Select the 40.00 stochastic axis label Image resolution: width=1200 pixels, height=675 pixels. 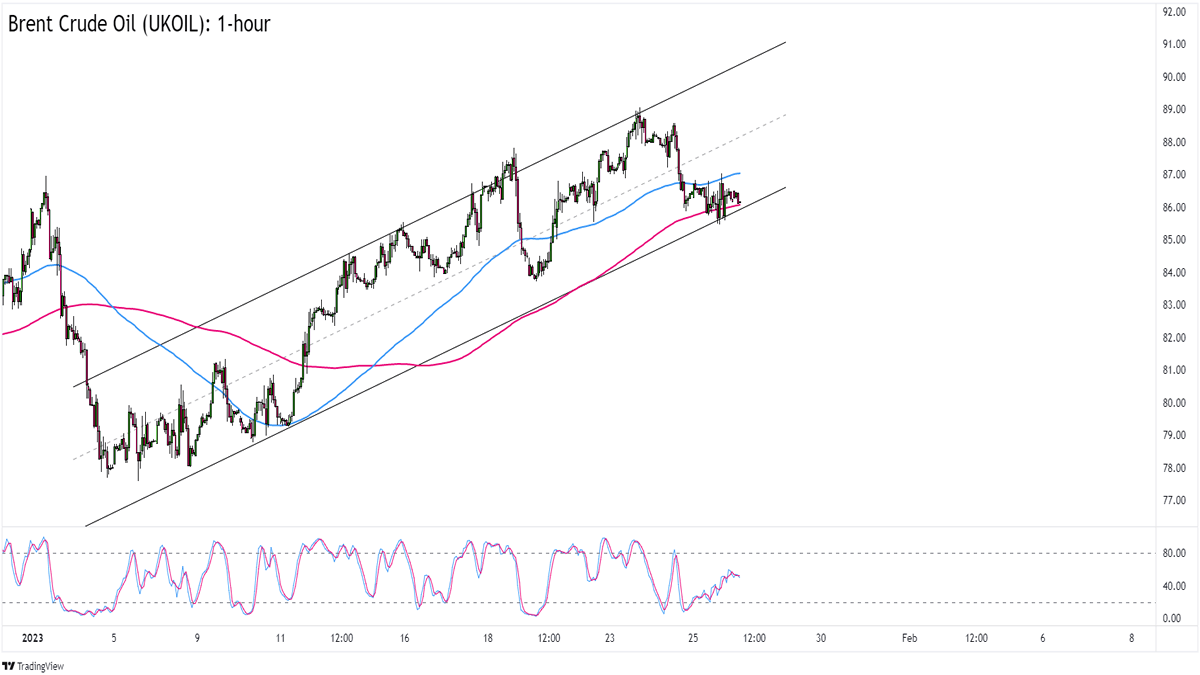(x=1172, y=586)
